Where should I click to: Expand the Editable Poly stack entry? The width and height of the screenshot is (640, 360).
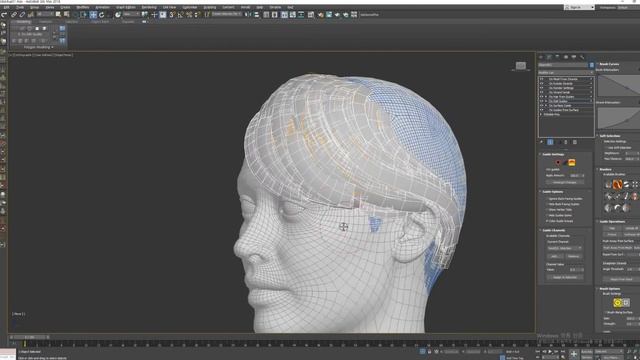(x=542, y=114)
